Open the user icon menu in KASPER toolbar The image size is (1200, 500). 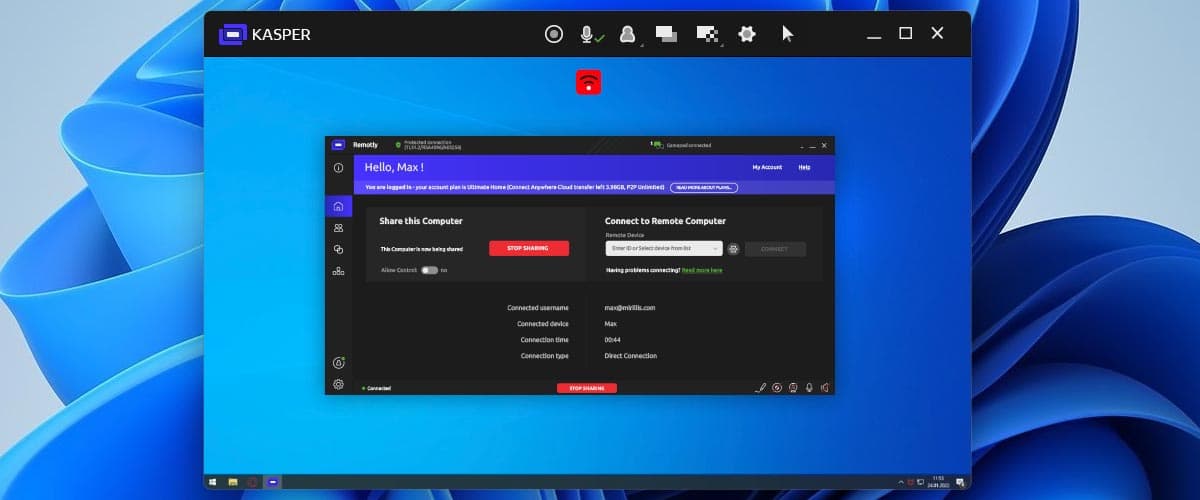pos(627,34)
